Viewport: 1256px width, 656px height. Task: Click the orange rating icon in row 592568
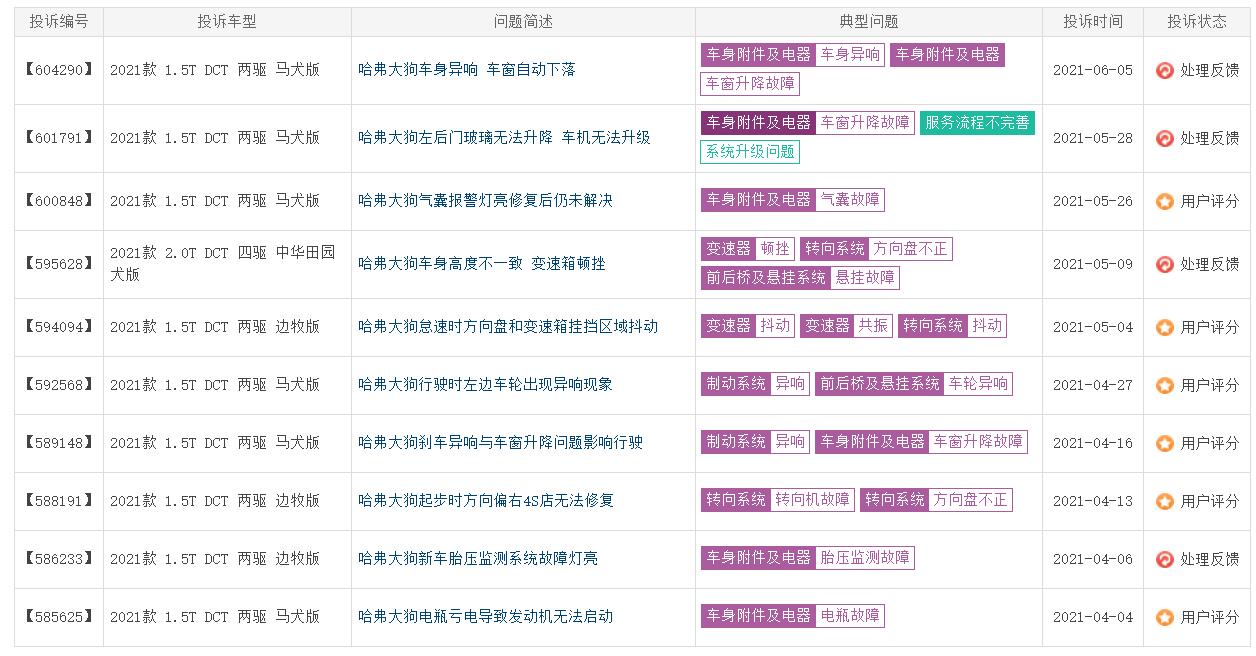[1164, 385]
